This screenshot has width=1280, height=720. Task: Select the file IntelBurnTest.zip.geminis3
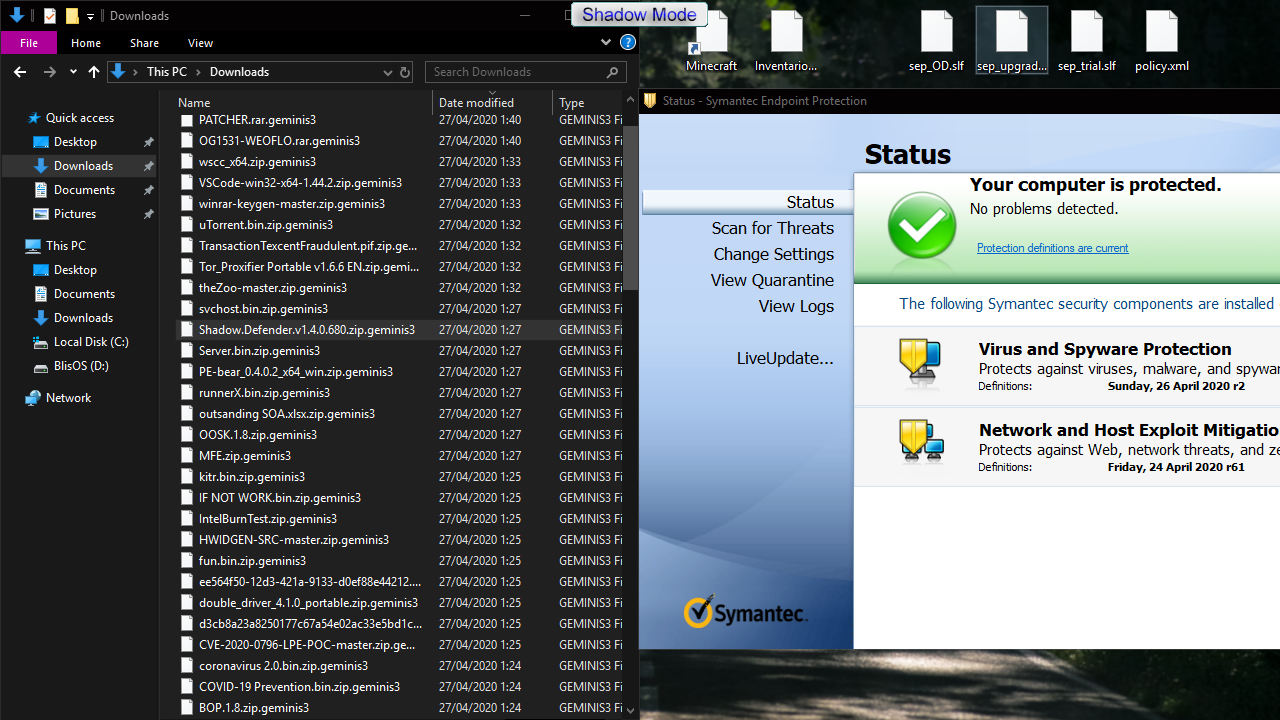pyautogui.click(x=400, y=519)
